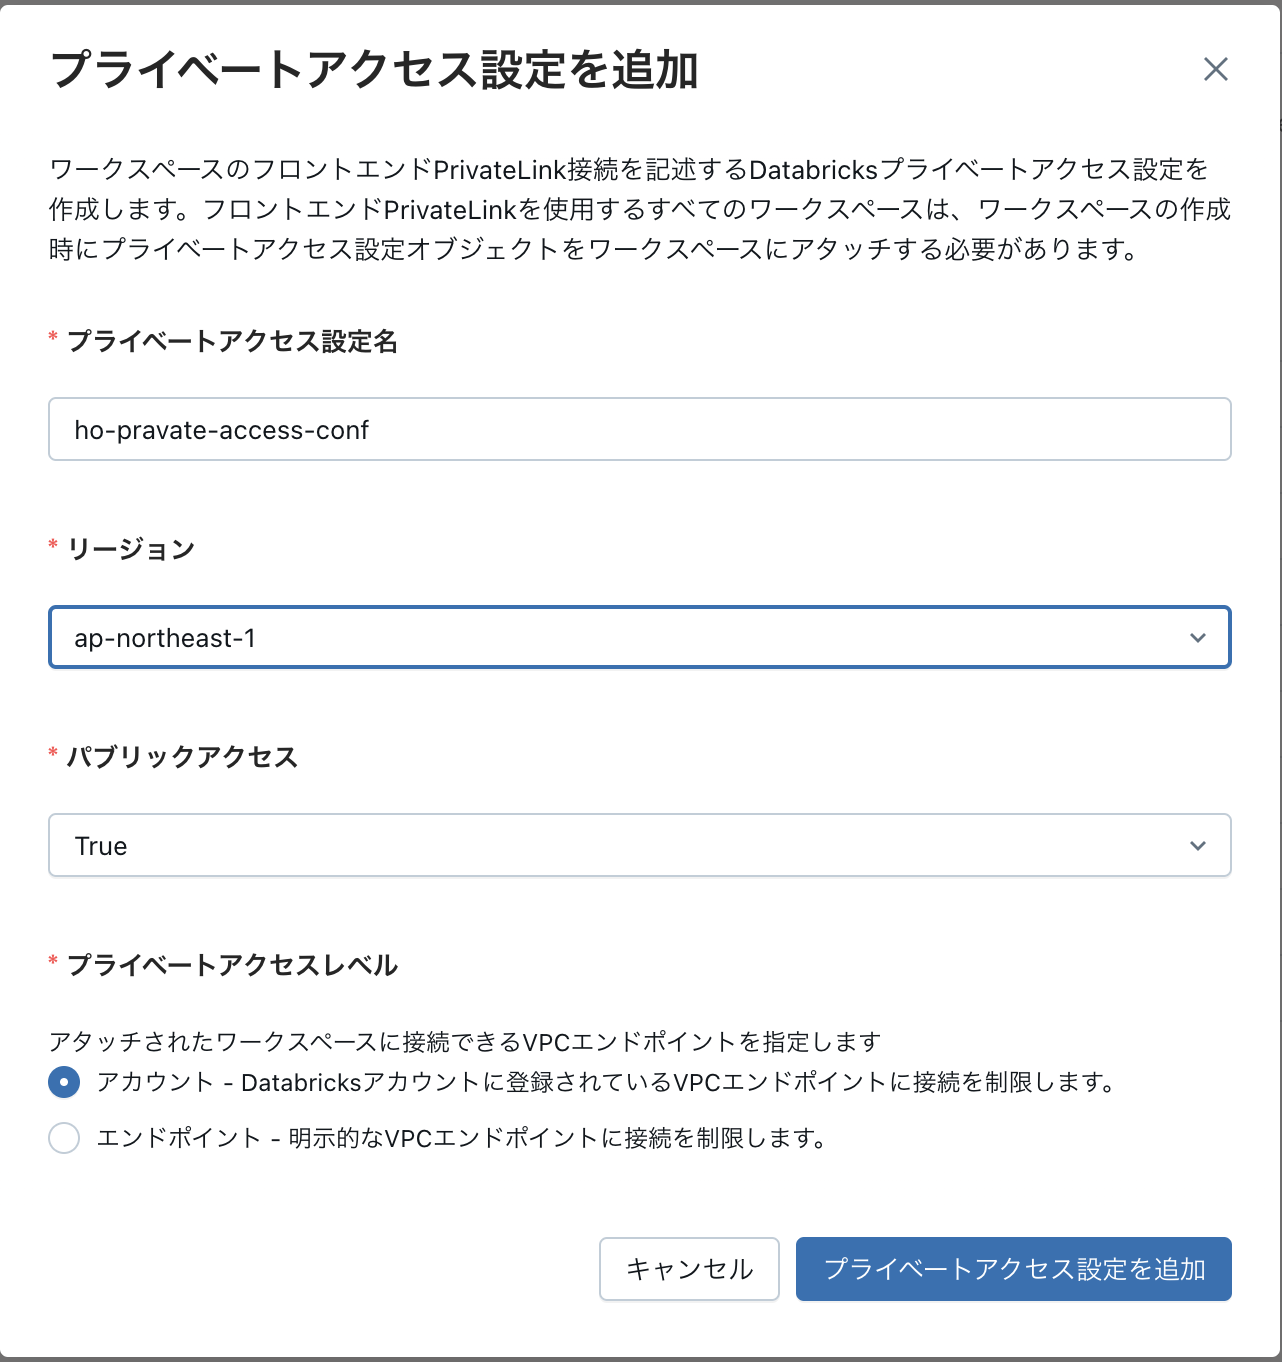Focus the ho-pravate-access-conf name field
The height and width of the screenshot is (1362, 1282).
[x=639, y=430]
